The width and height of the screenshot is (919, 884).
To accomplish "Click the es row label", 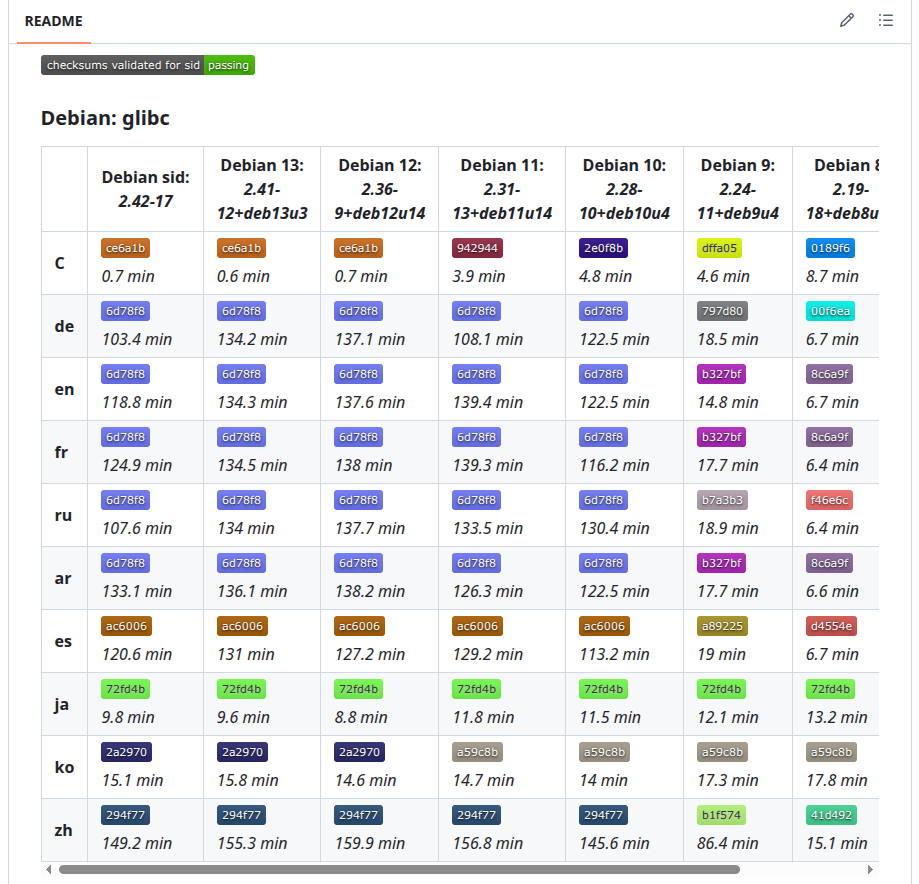I will [x=63, y=641].
